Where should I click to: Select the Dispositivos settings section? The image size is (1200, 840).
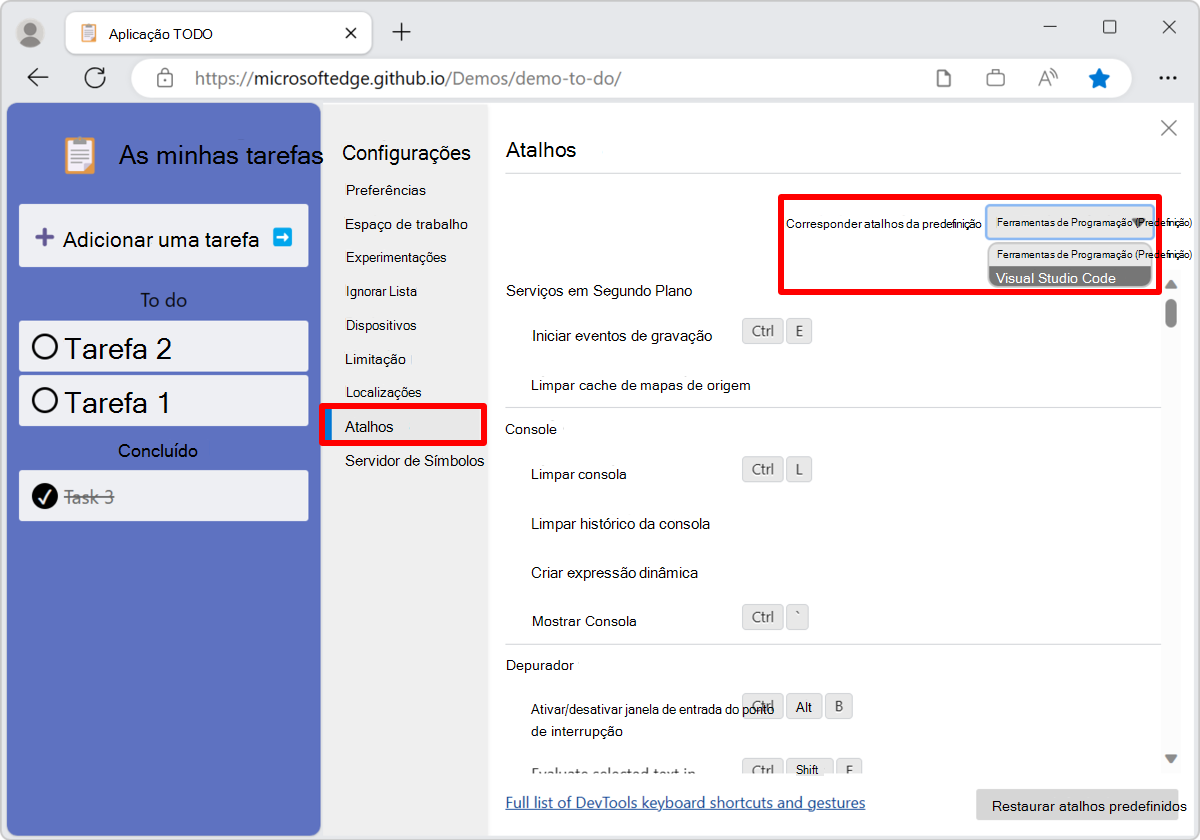pyautogui.click(x=379, y=325)
